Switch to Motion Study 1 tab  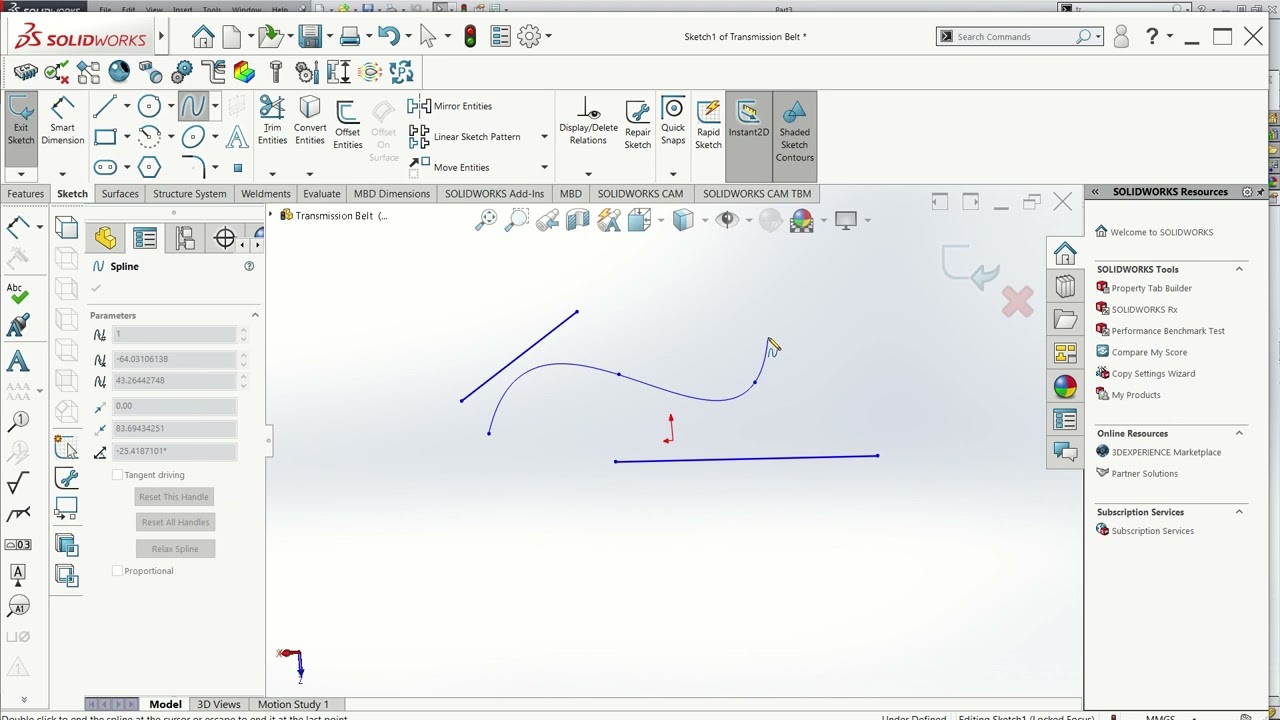[293, 704]
